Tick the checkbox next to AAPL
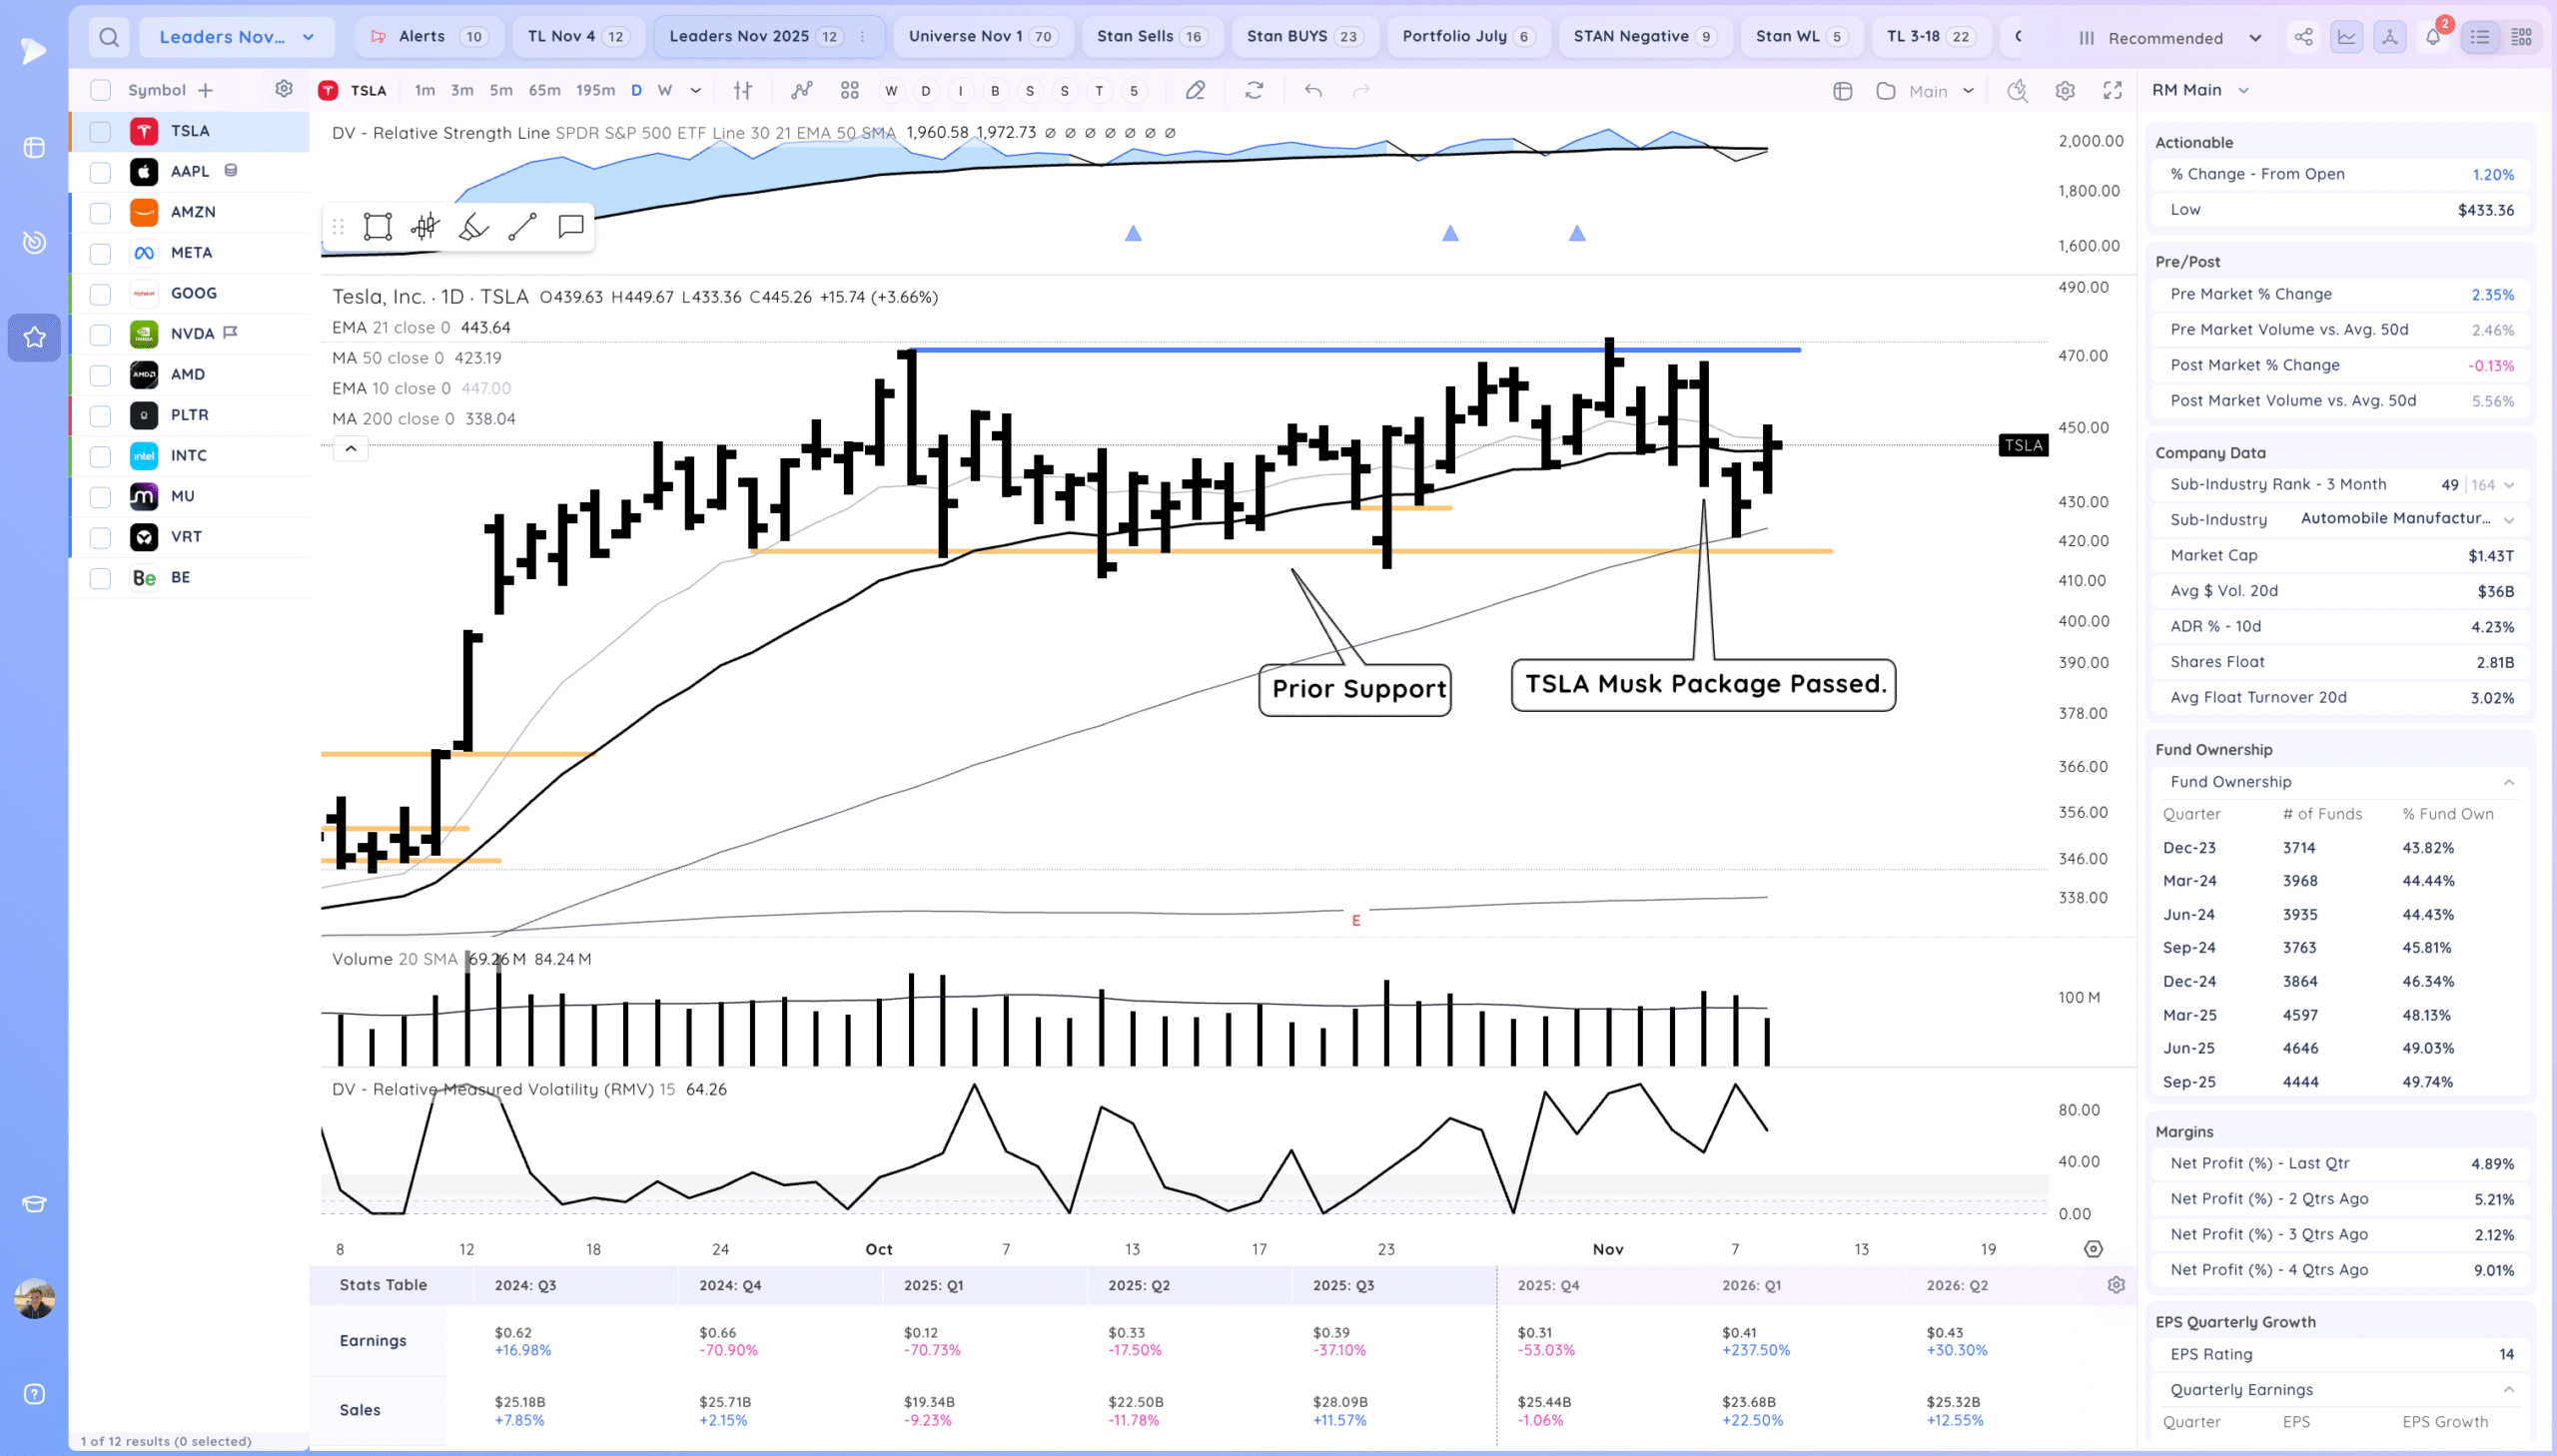Image resolution: width=2557 pixels, height=1456 pixels. pyautogui.click(x=100, y=172)
